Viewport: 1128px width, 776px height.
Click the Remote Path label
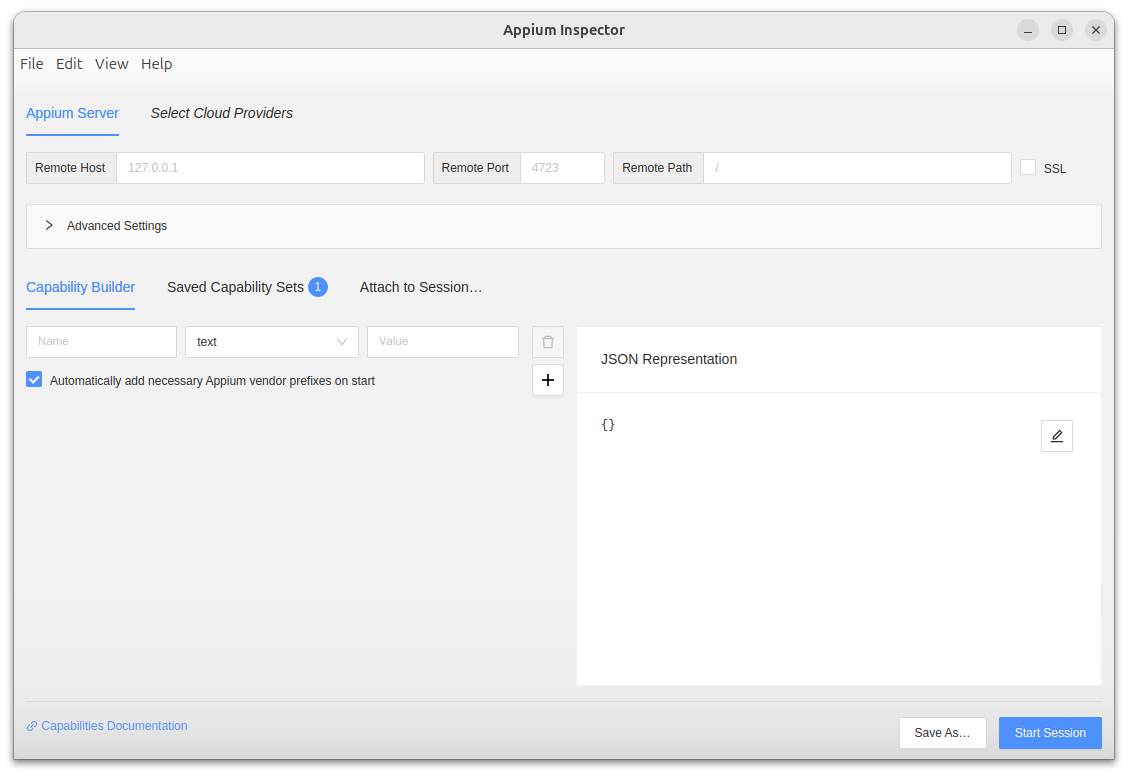click(x=657, y=168)
